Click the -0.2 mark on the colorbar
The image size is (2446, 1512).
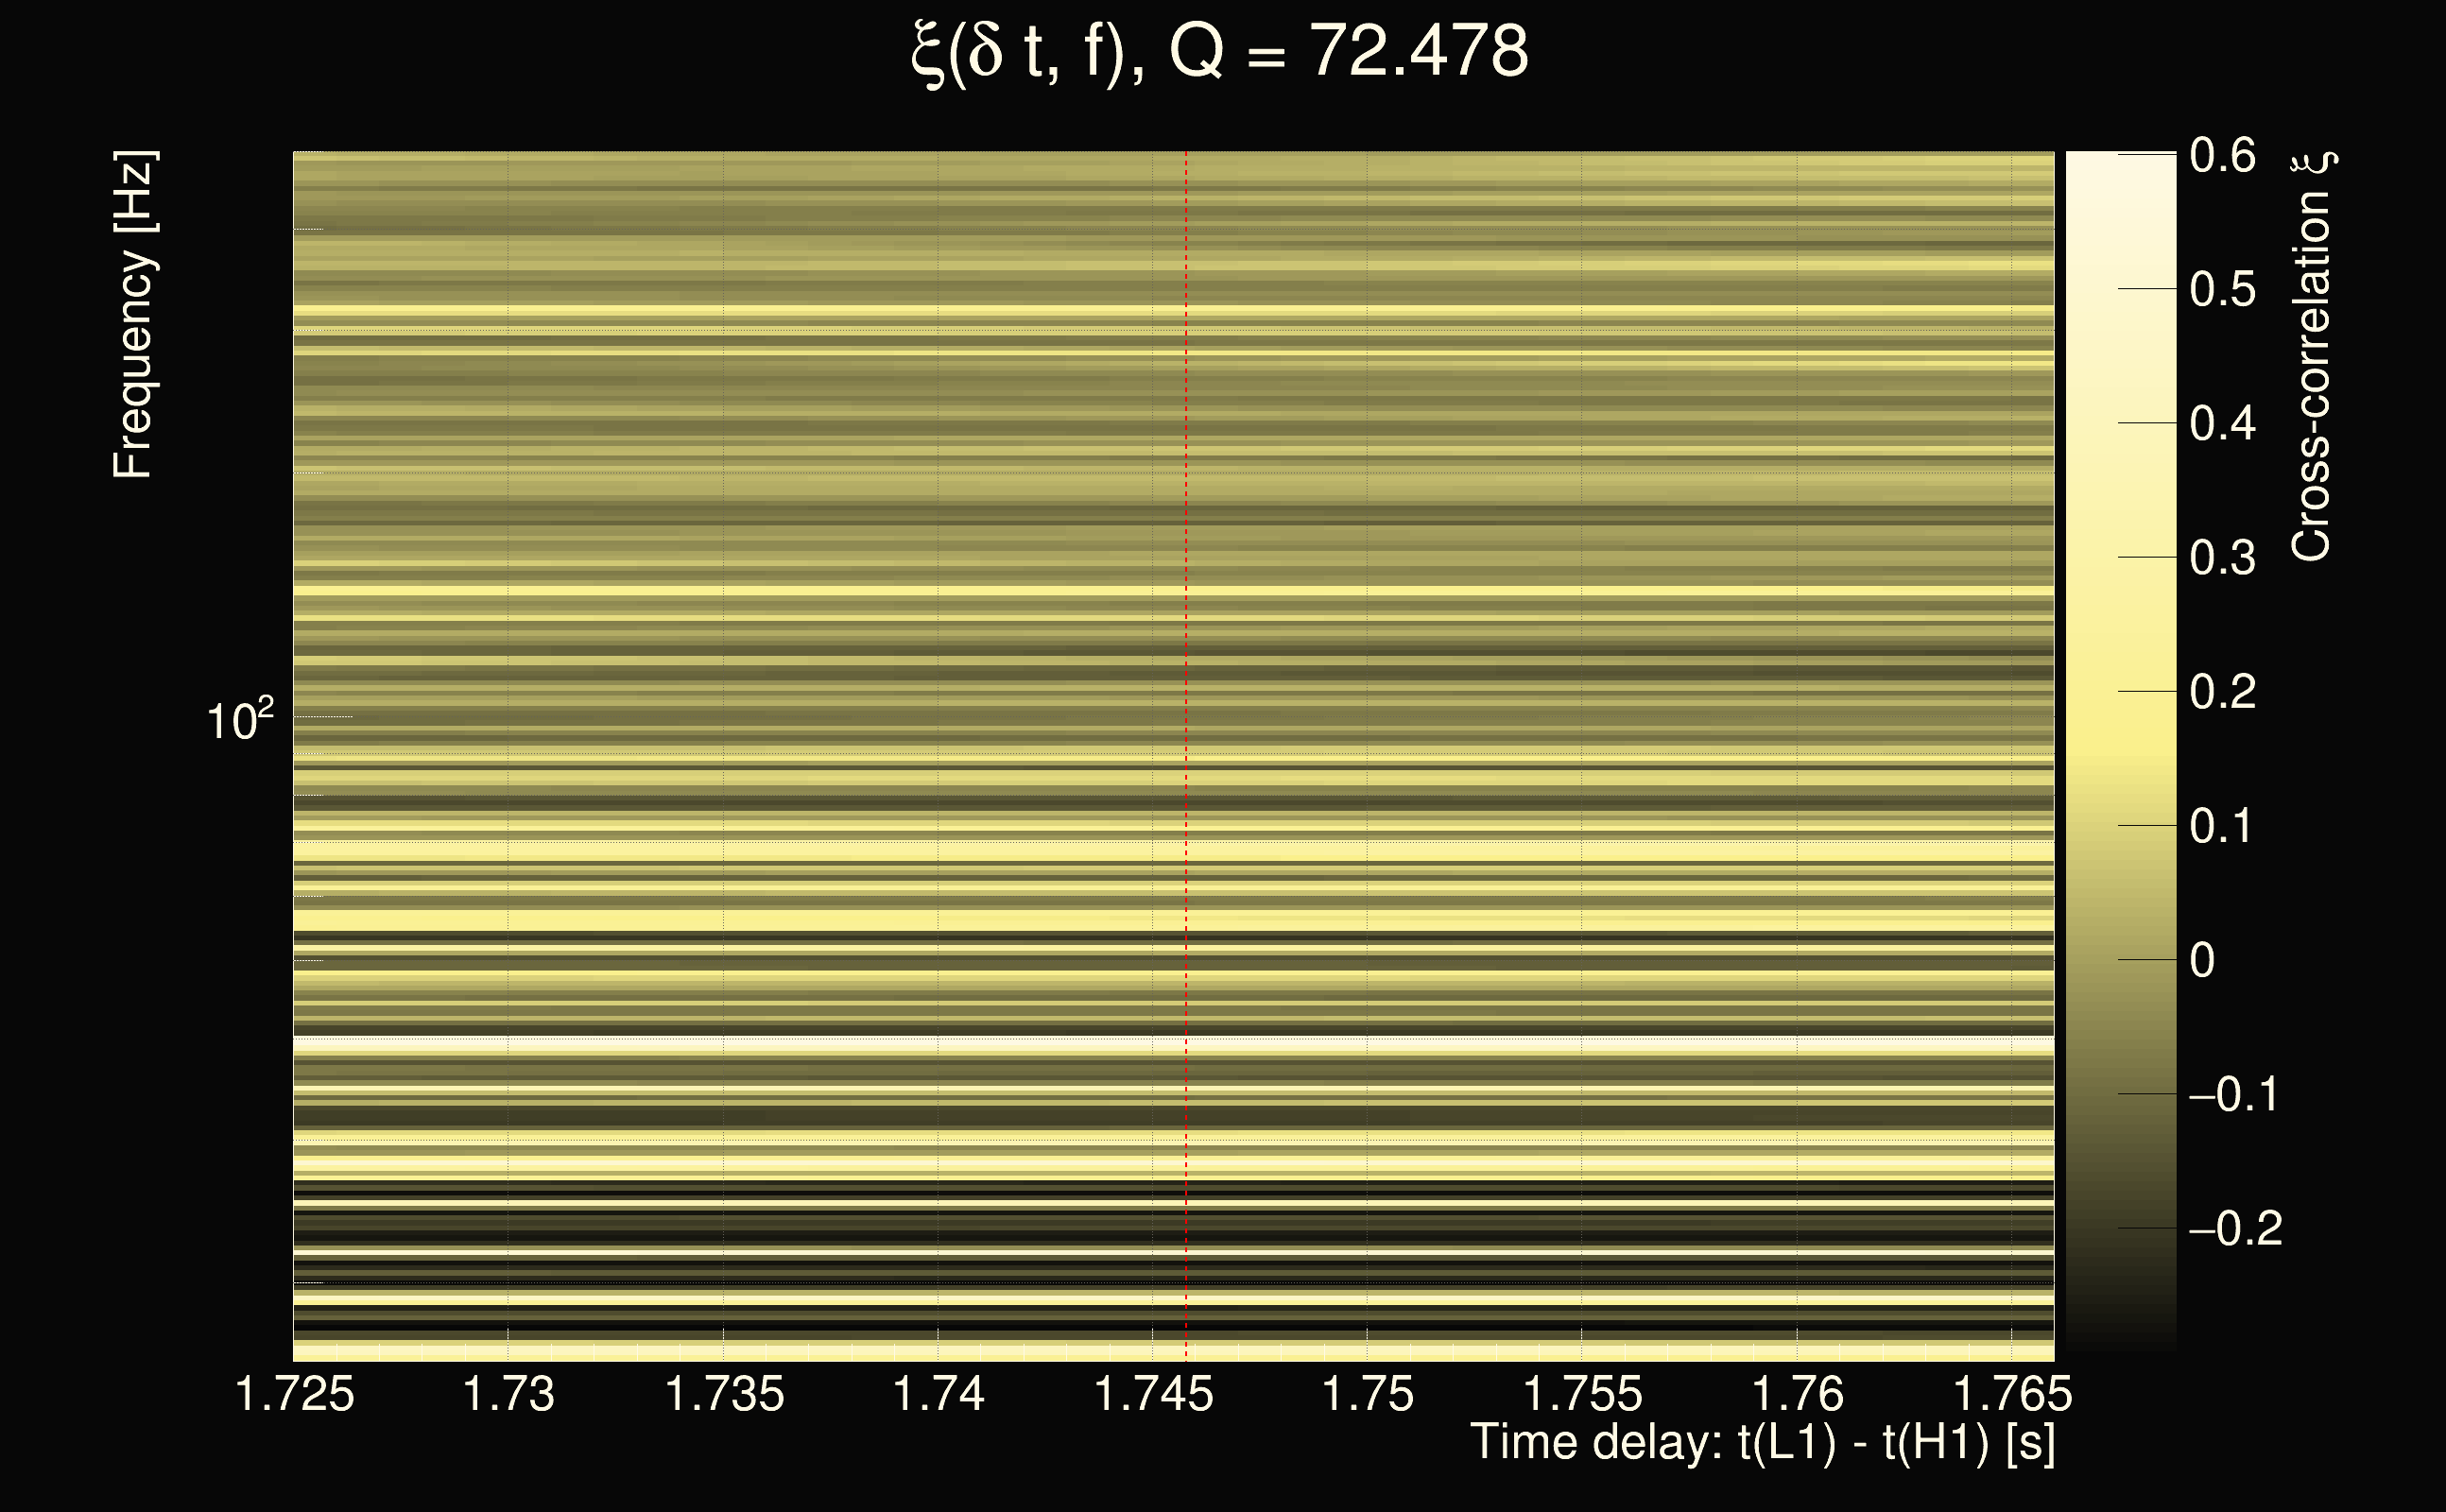tap(2235, 1228)
